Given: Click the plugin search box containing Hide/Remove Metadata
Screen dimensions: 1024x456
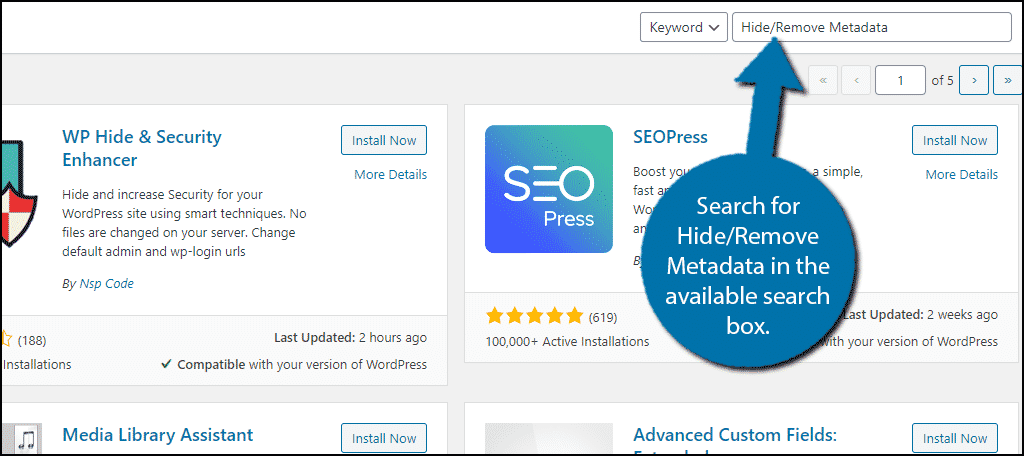Looking at the screenshot, I should [x=872, y=27].
